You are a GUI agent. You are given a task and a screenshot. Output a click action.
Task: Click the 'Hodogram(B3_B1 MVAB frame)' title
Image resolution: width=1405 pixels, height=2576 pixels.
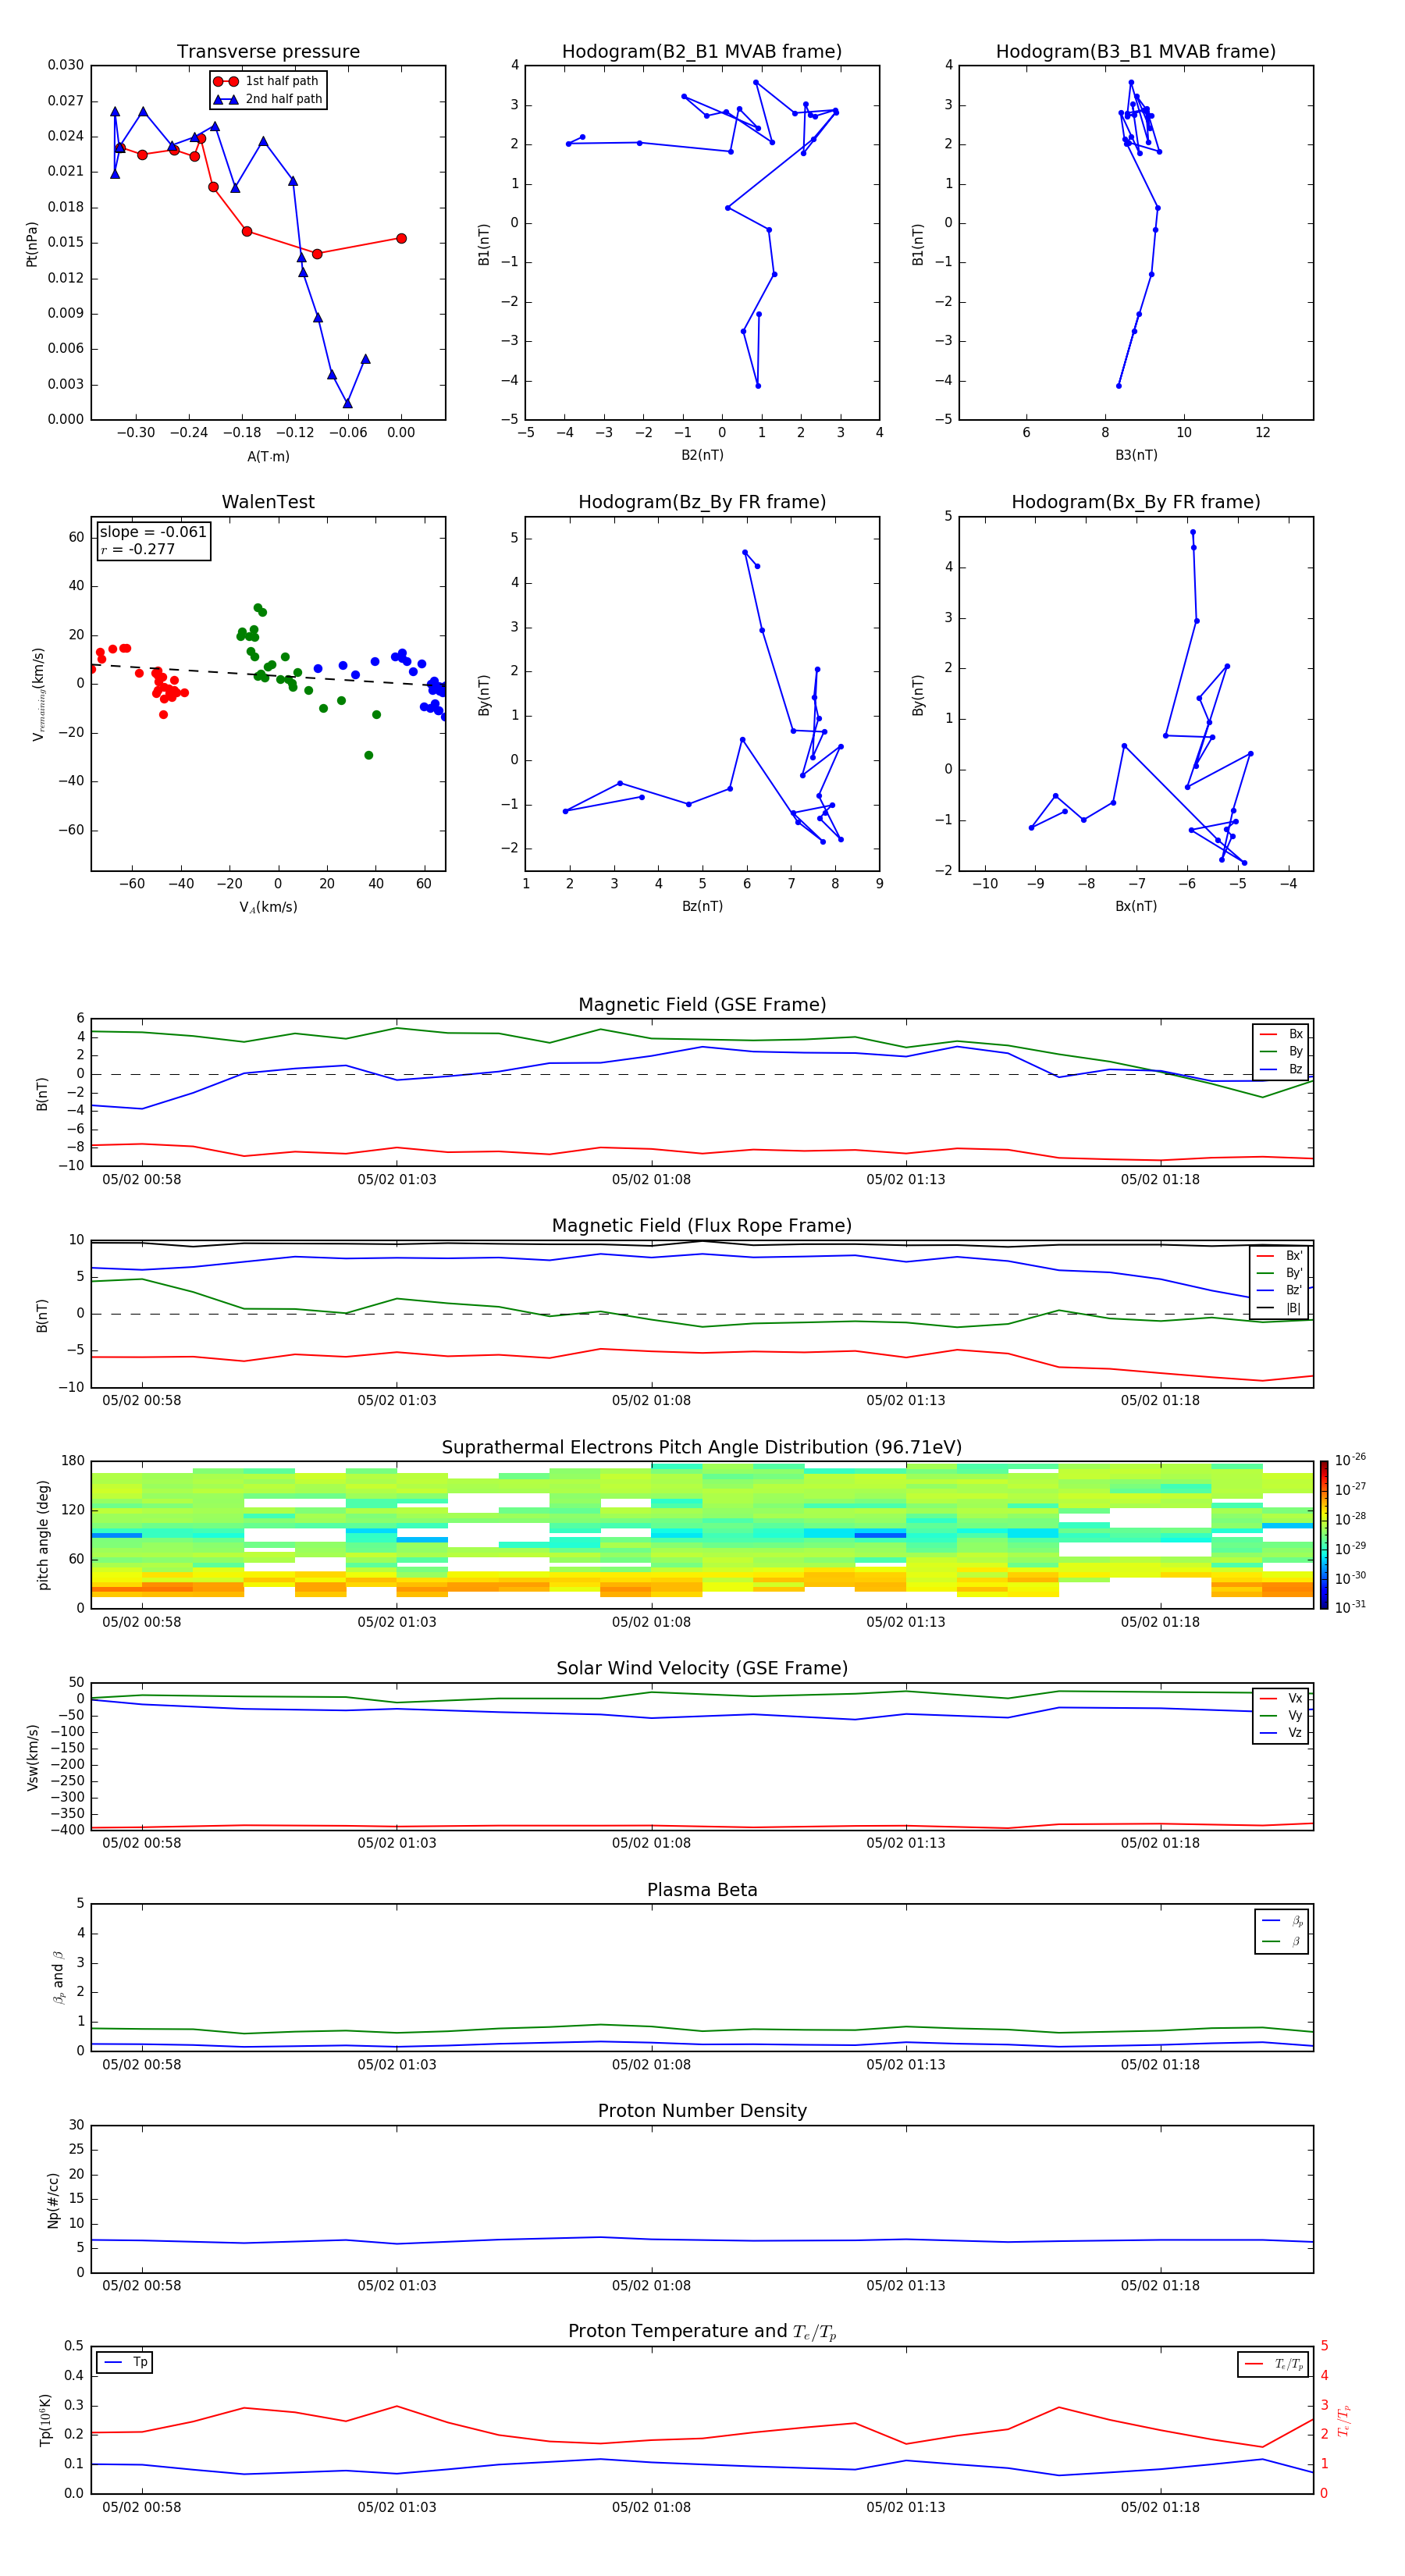click(1136, 52)
